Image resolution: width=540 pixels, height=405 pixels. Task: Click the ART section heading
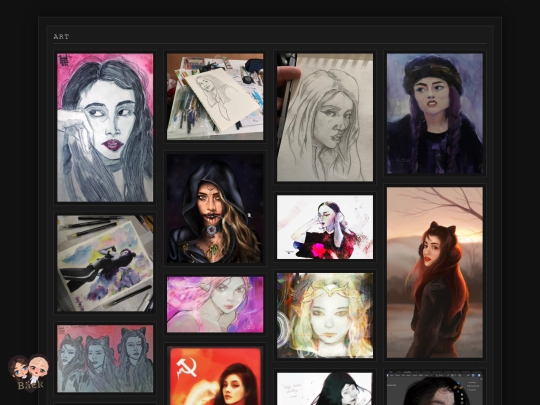(x=61, y=37)
